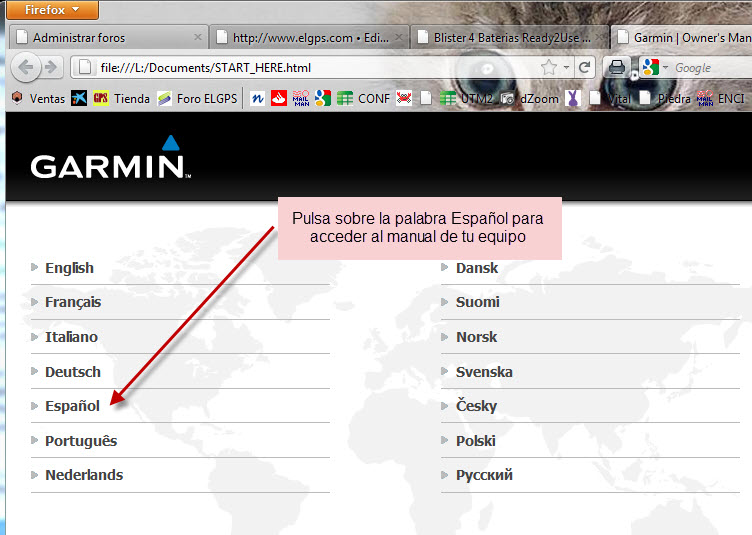Switch to the elgps.com Edi... tab
Screen dimensions: 752x535
tap(309, 37)
